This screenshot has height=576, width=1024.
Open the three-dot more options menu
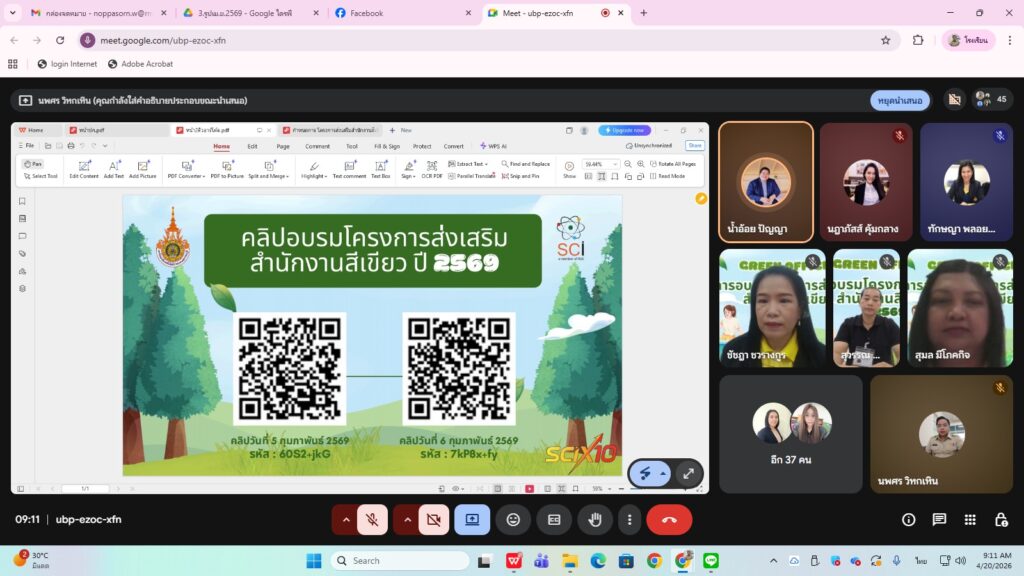[629, 520]
